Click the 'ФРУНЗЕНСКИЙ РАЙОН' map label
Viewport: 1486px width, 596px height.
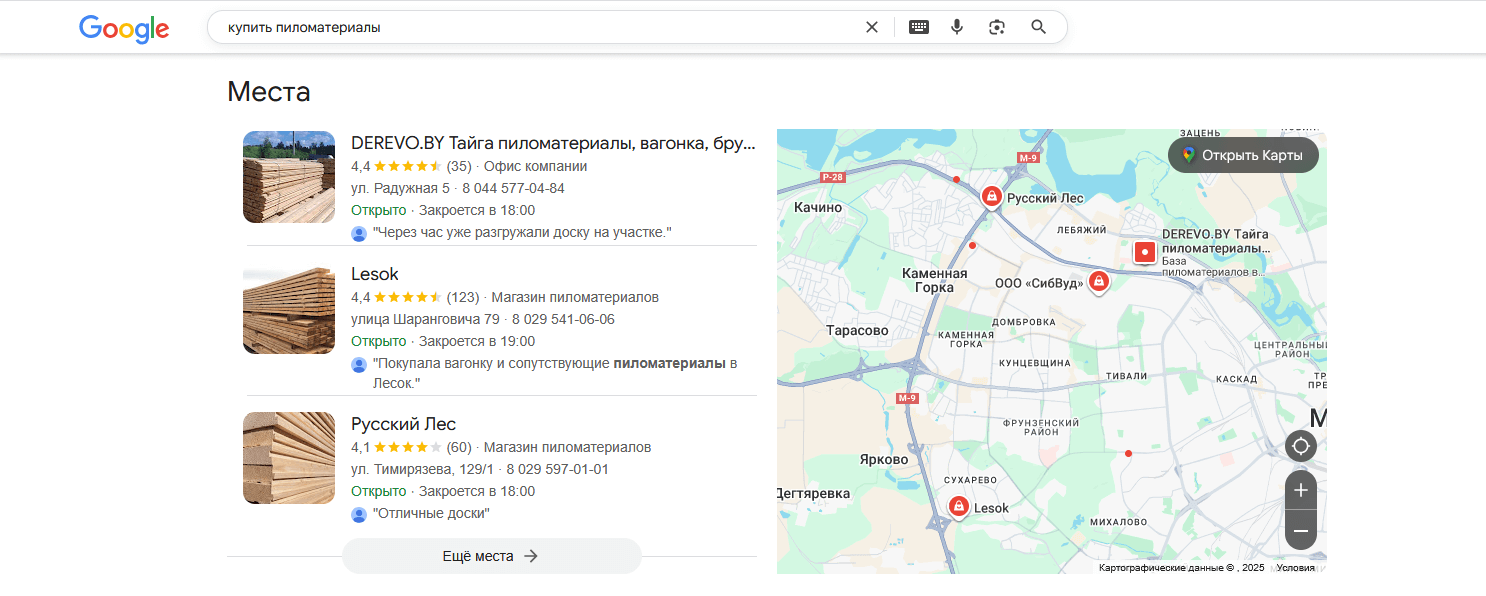click(1043, 427)
